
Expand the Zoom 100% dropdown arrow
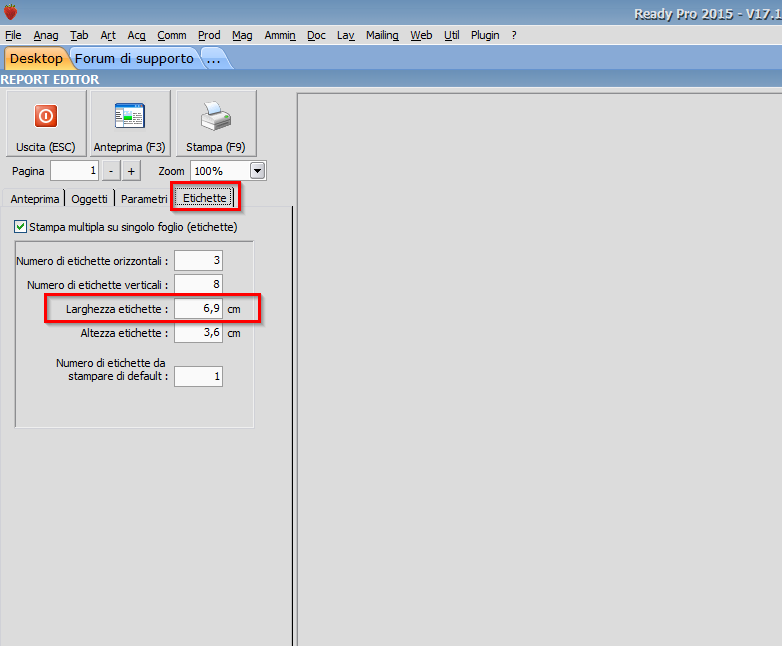257,171
